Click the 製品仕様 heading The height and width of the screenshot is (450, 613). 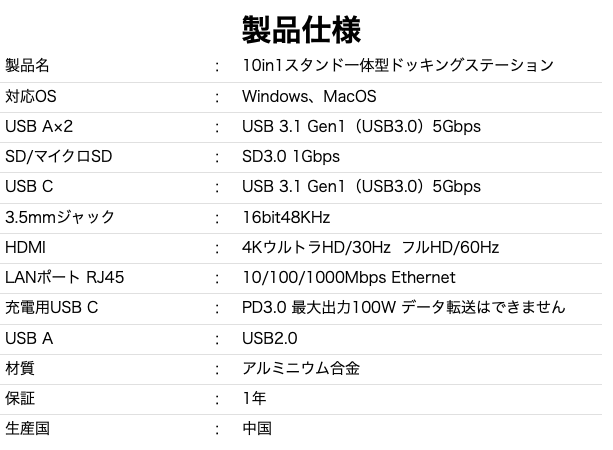[301, 30]
